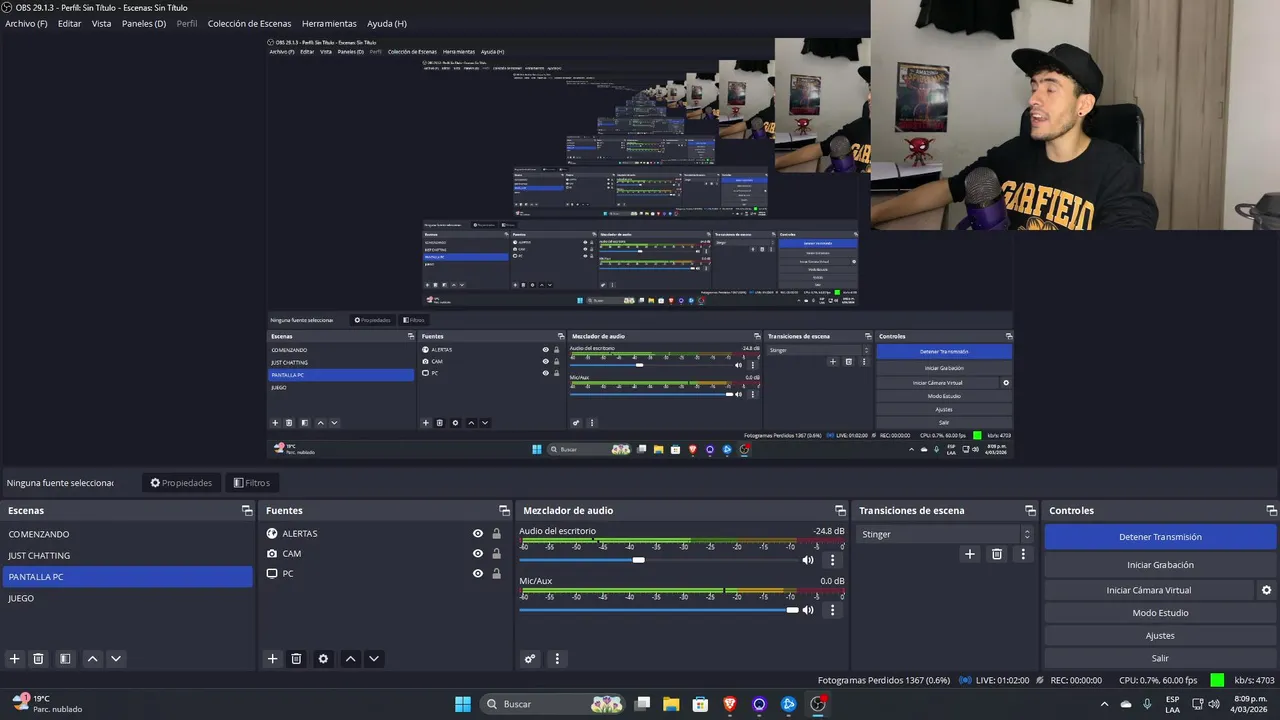Open transition properties three-dot icon
Screen dimensions: 1280x720
(x=1023, y=554)
